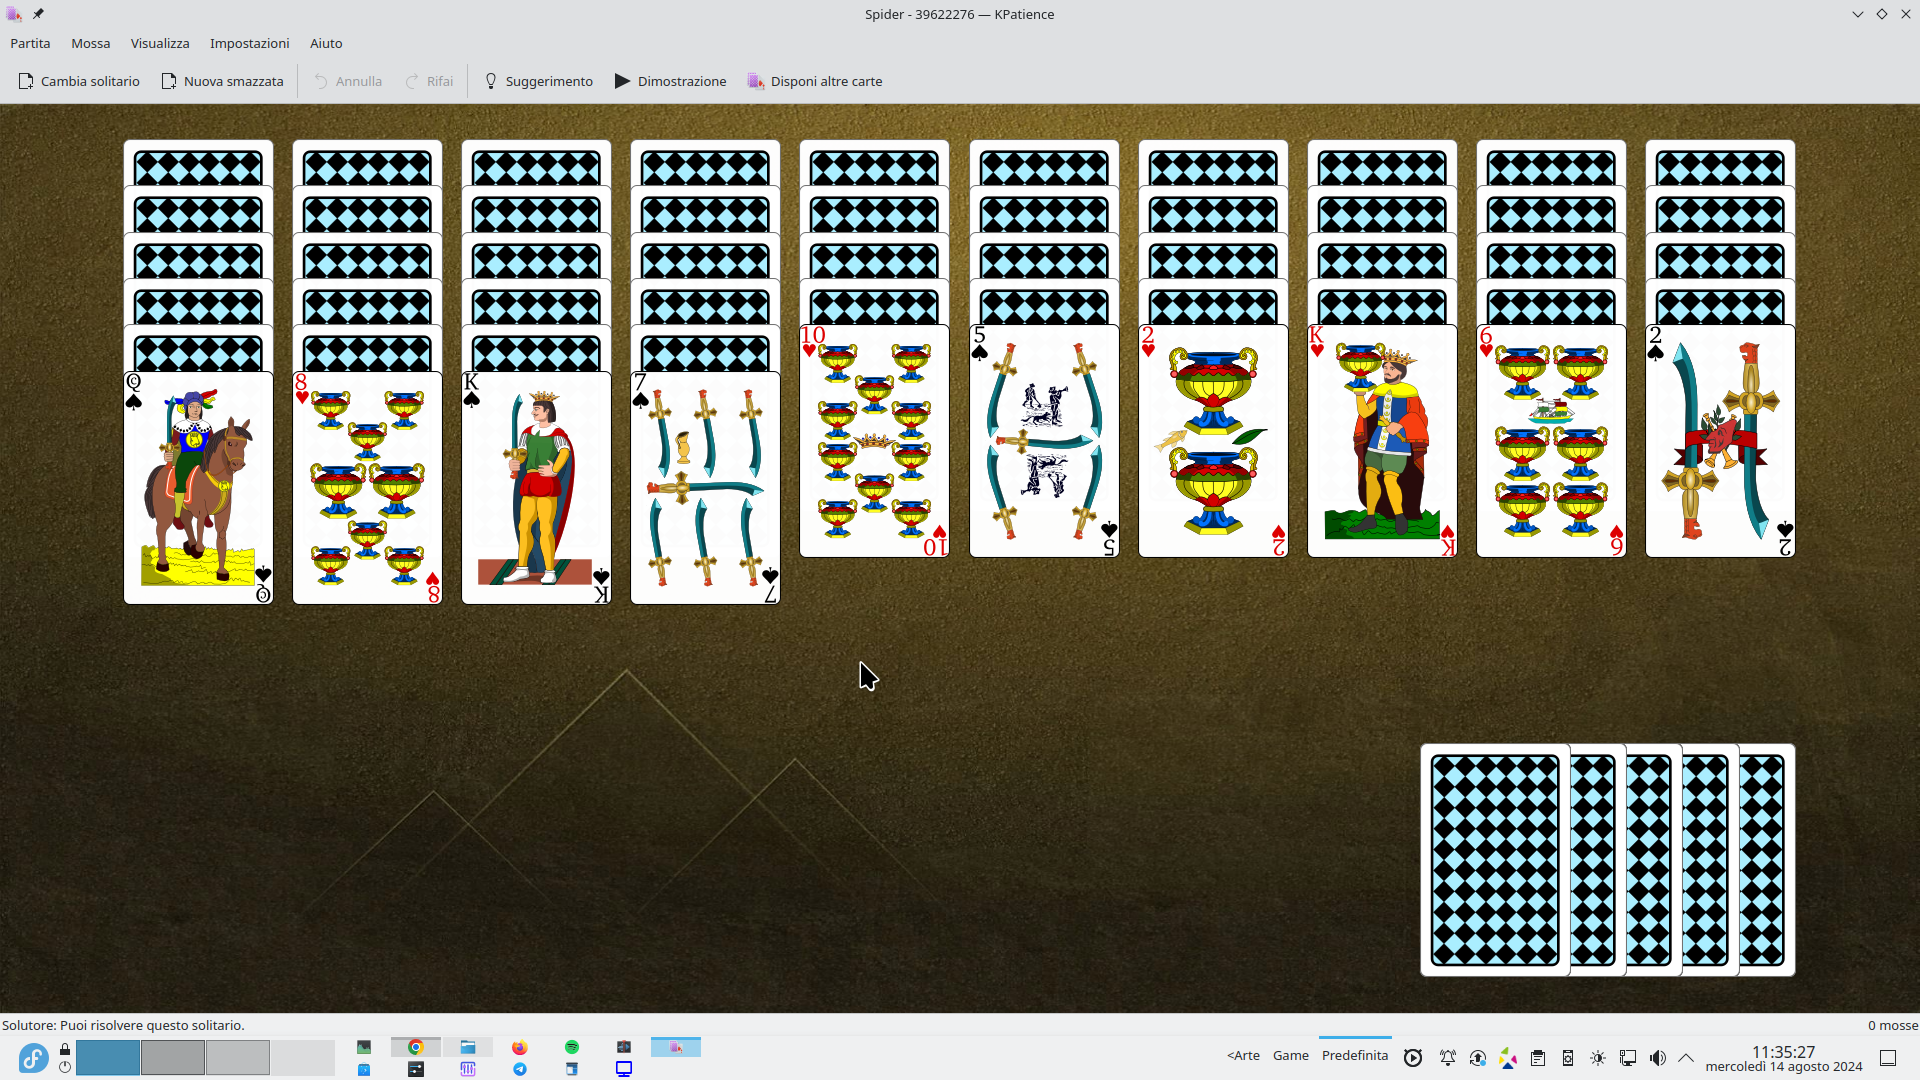
Task: Switch to the second virtual desktop
Action: 173,1057
